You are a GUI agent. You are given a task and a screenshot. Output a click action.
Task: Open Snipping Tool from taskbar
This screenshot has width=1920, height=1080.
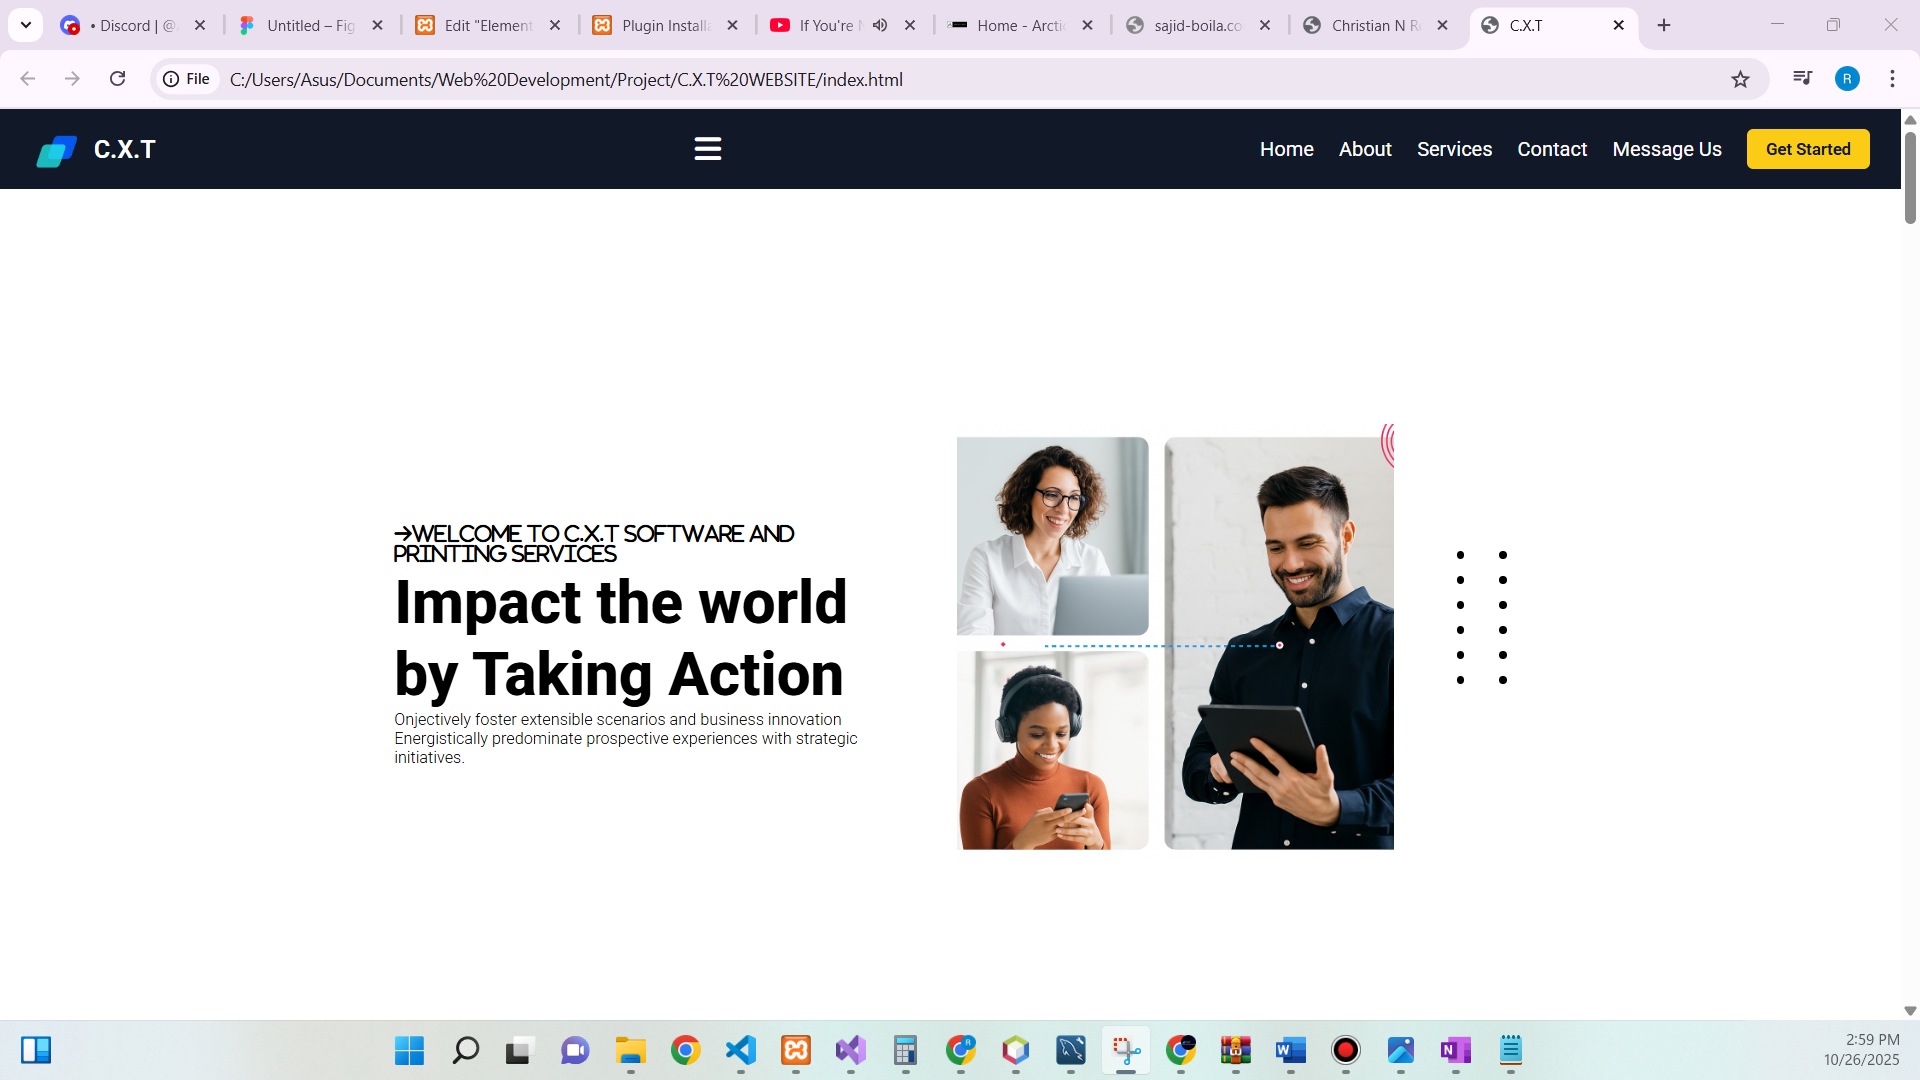pos(1126,1050)
